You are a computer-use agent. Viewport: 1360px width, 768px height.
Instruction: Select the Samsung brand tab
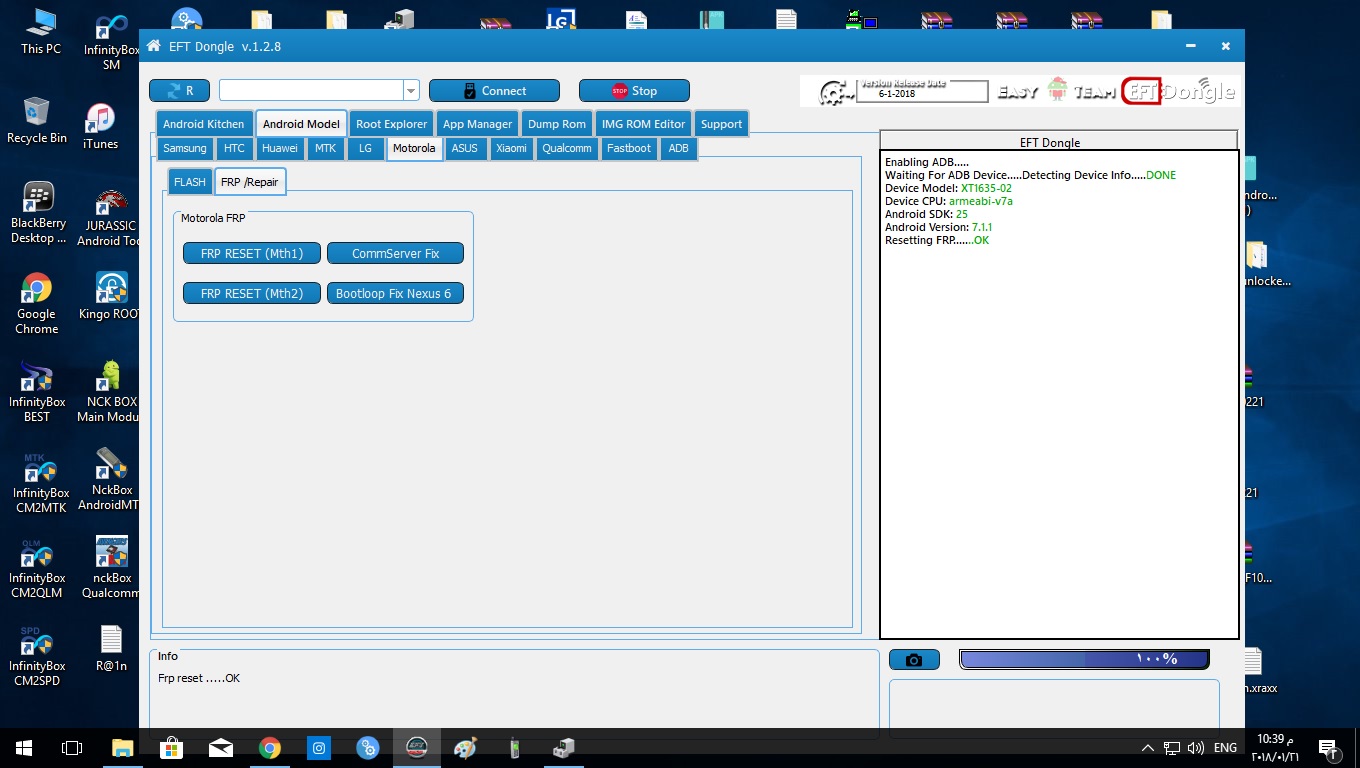click(x=185, y=148)
